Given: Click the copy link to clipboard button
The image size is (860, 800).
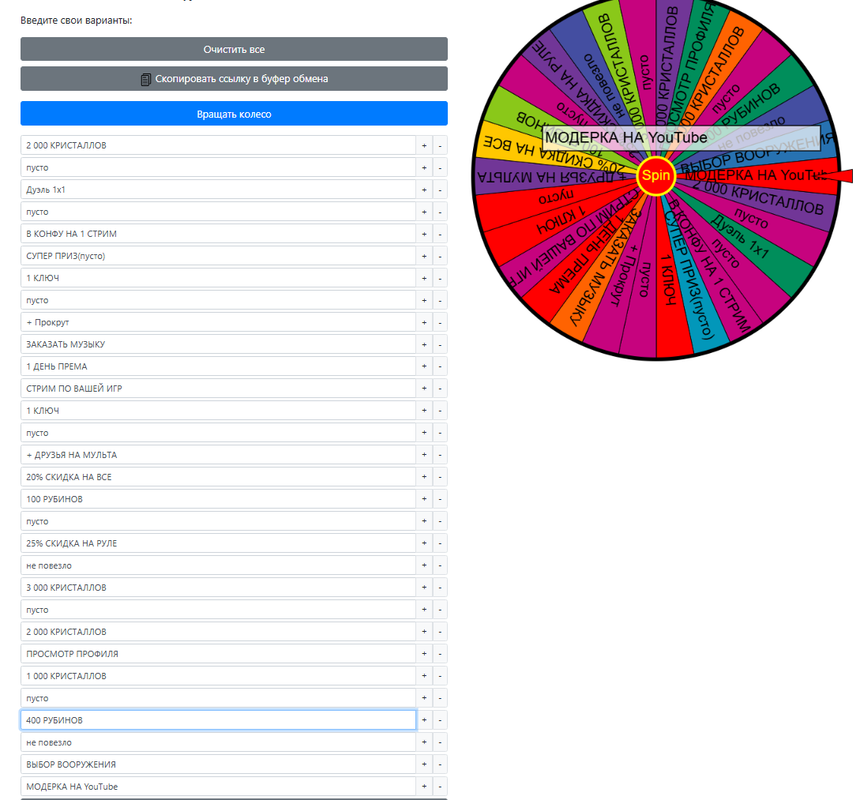Looking at the screenshot, I should 234,79.
